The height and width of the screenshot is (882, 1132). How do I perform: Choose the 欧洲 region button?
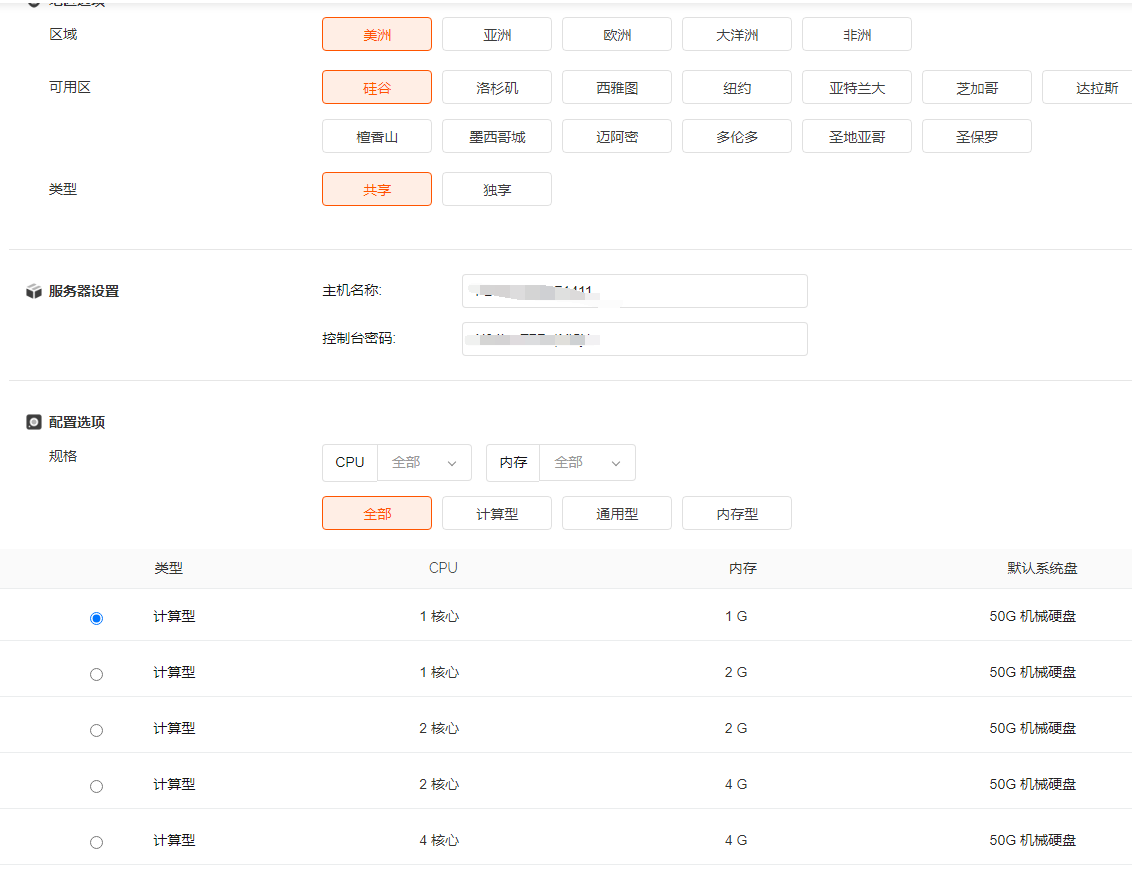tap(617, 35)
